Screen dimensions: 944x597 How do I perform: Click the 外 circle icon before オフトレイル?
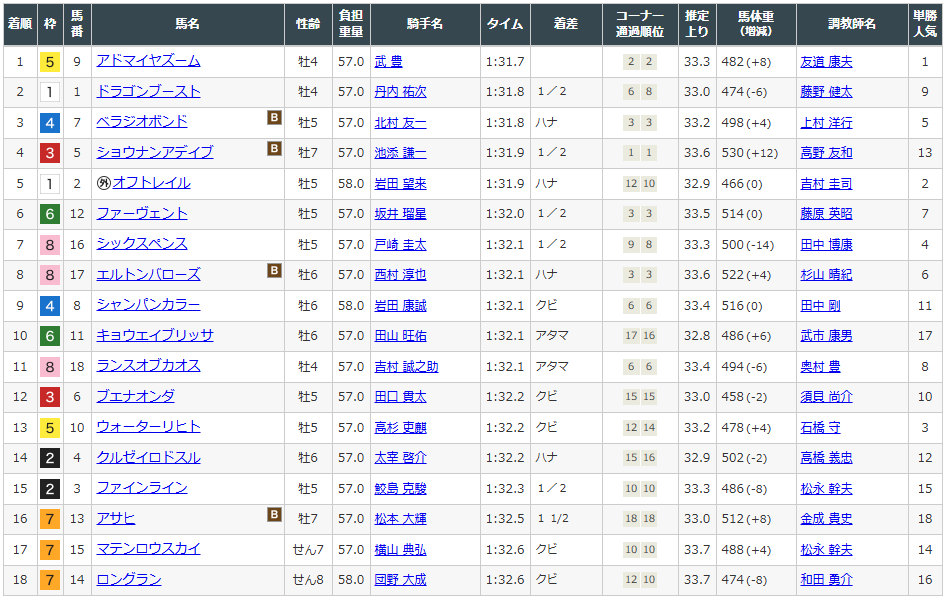click(x=103, y=183)
